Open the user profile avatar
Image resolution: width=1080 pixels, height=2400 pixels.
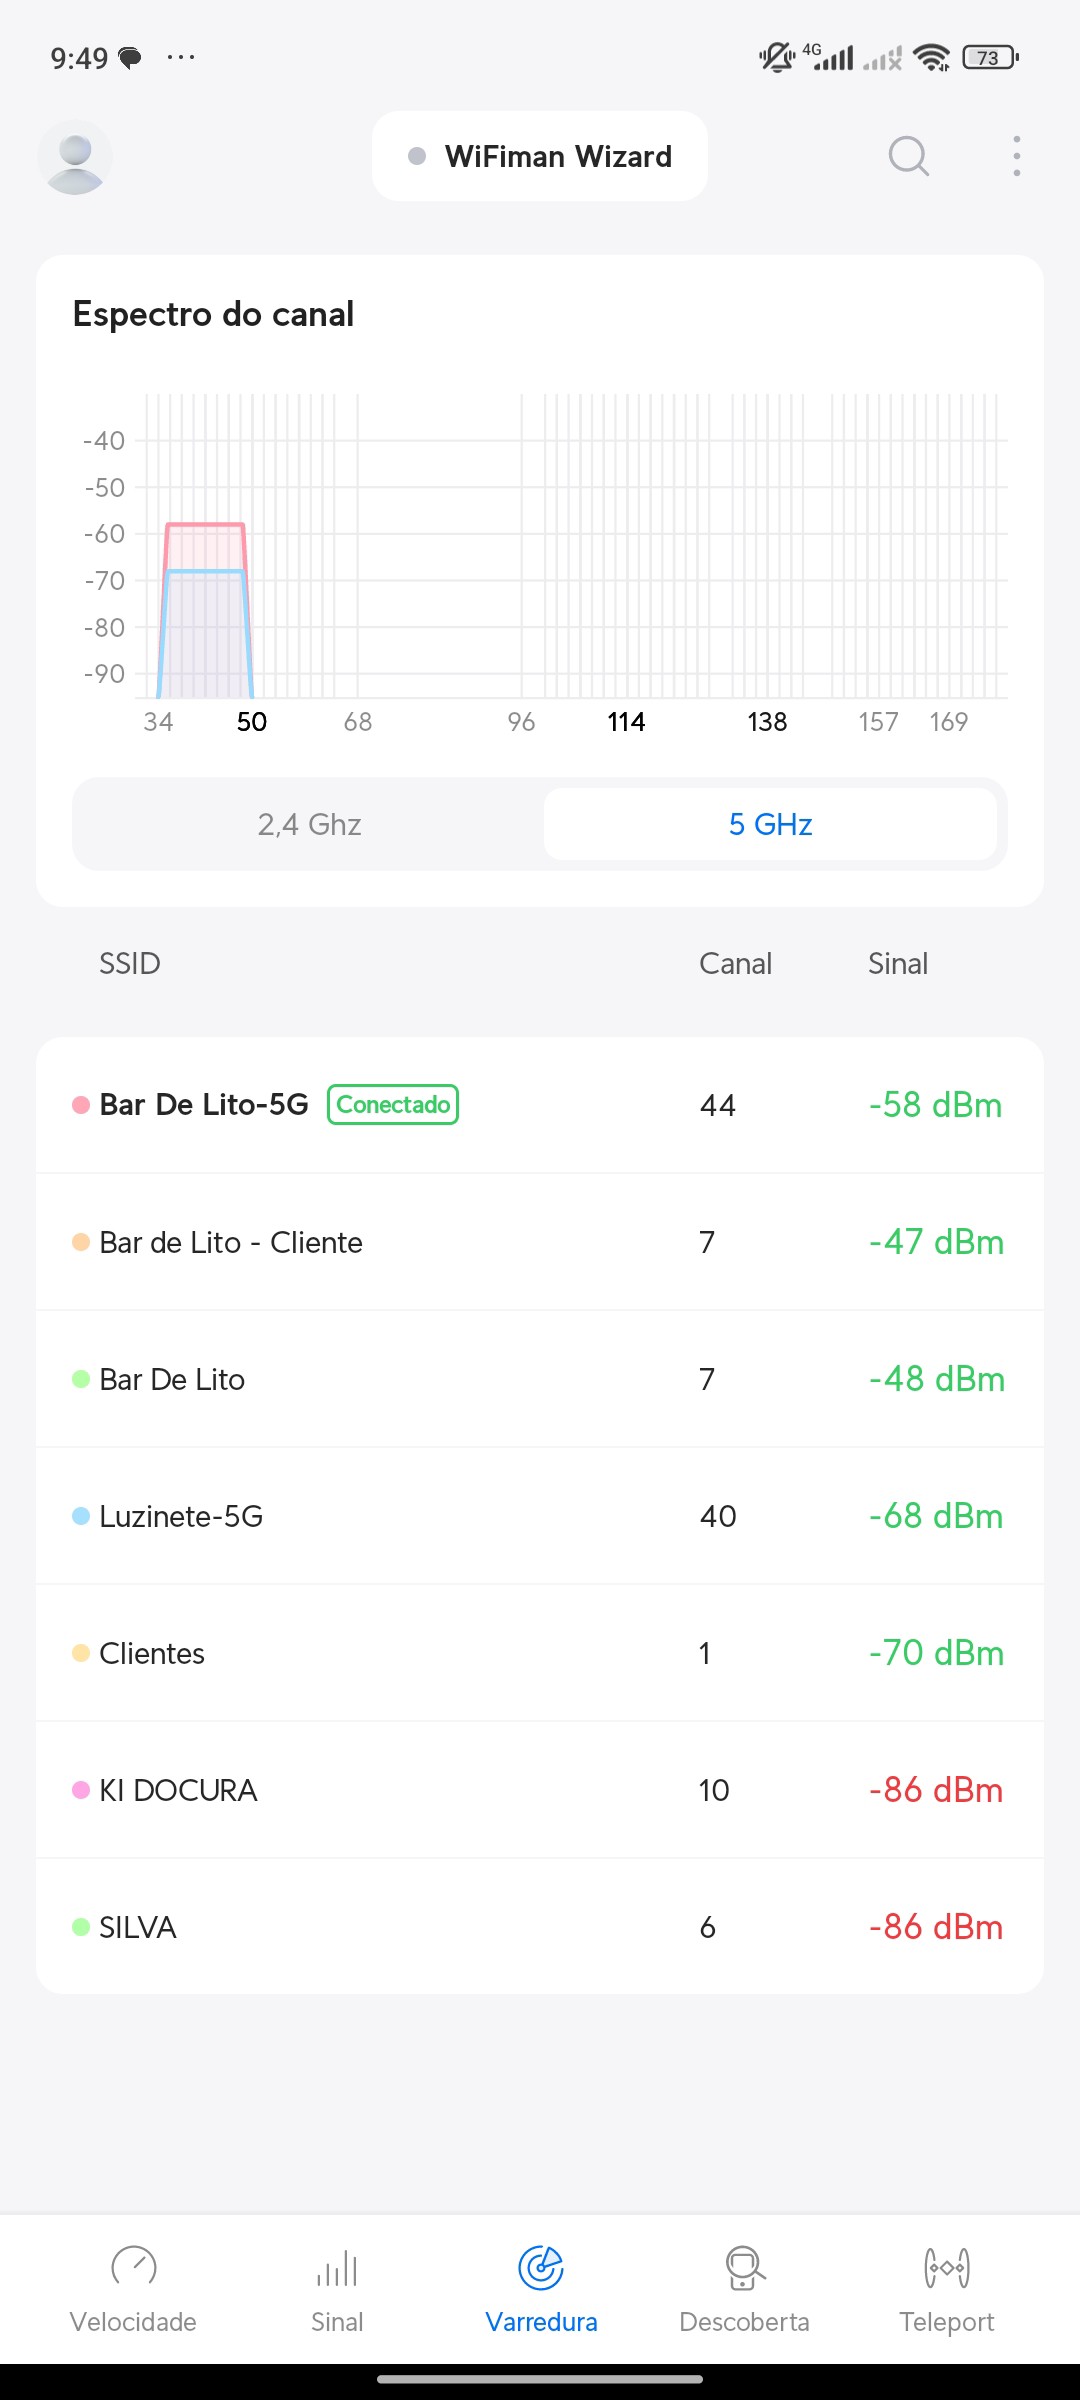75,157
